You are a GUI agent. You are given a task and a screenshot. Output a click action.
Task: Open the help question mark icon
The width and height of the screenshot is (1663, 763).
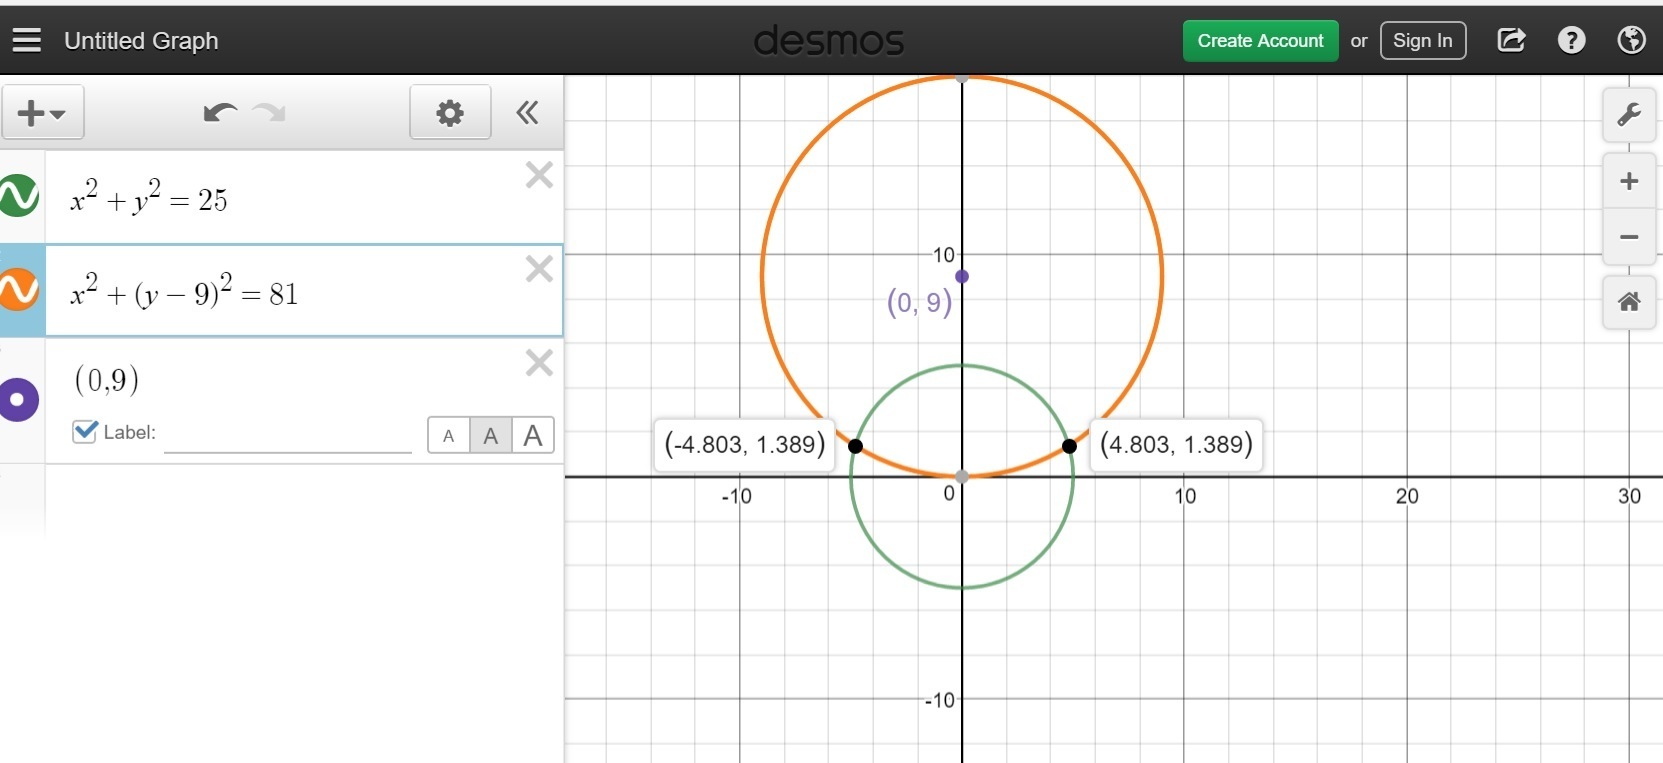1571,40
